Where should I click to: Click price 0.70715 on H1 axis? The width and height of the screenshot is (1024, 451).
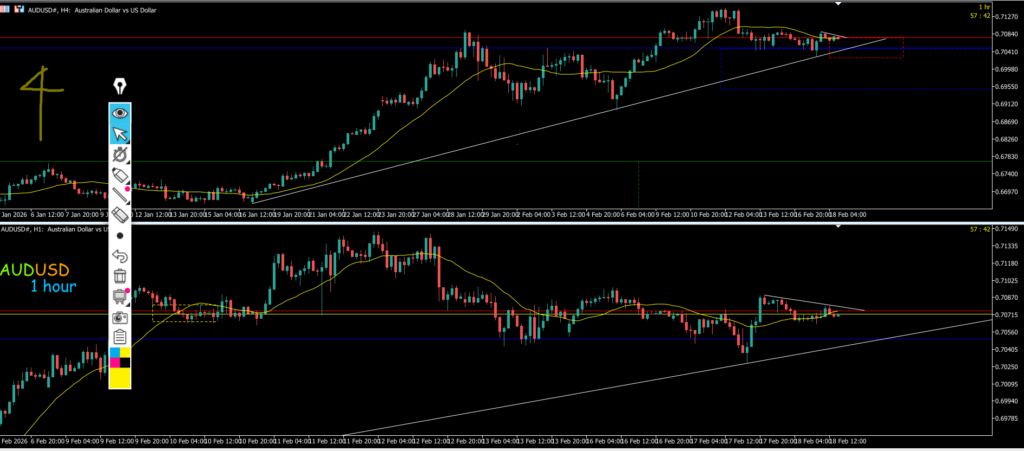[x=1005, y=315]
